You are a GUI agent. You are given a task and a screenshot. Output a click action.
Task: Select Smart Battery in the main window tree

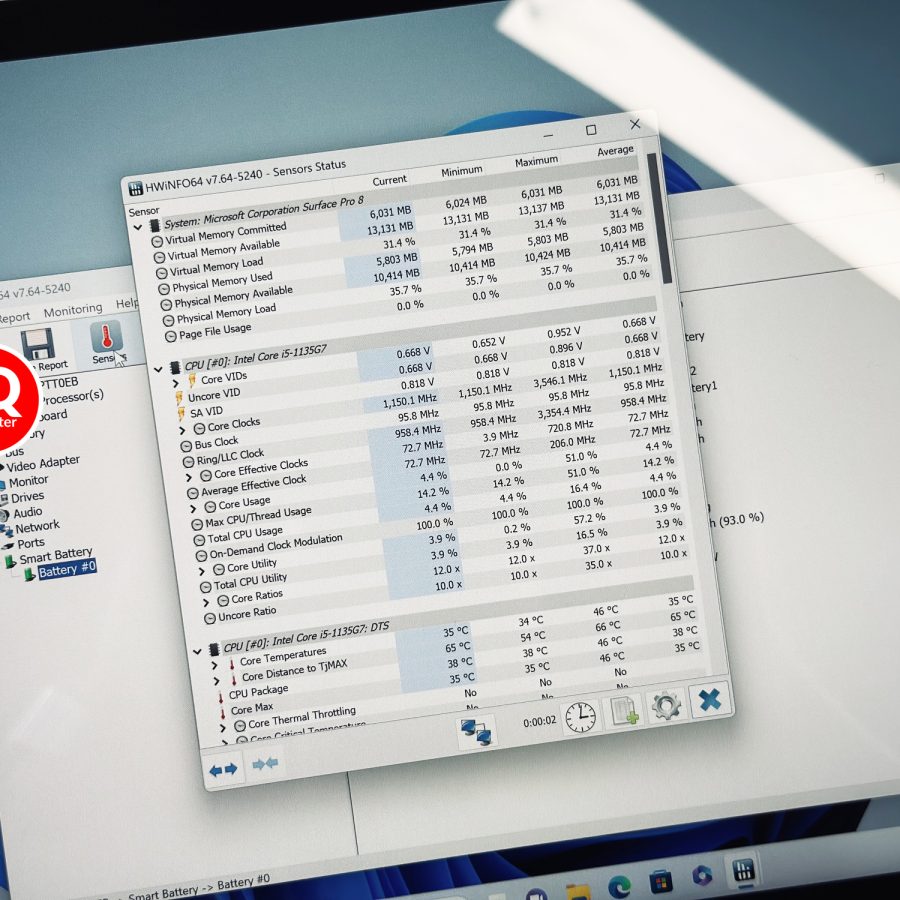(56, 556)
